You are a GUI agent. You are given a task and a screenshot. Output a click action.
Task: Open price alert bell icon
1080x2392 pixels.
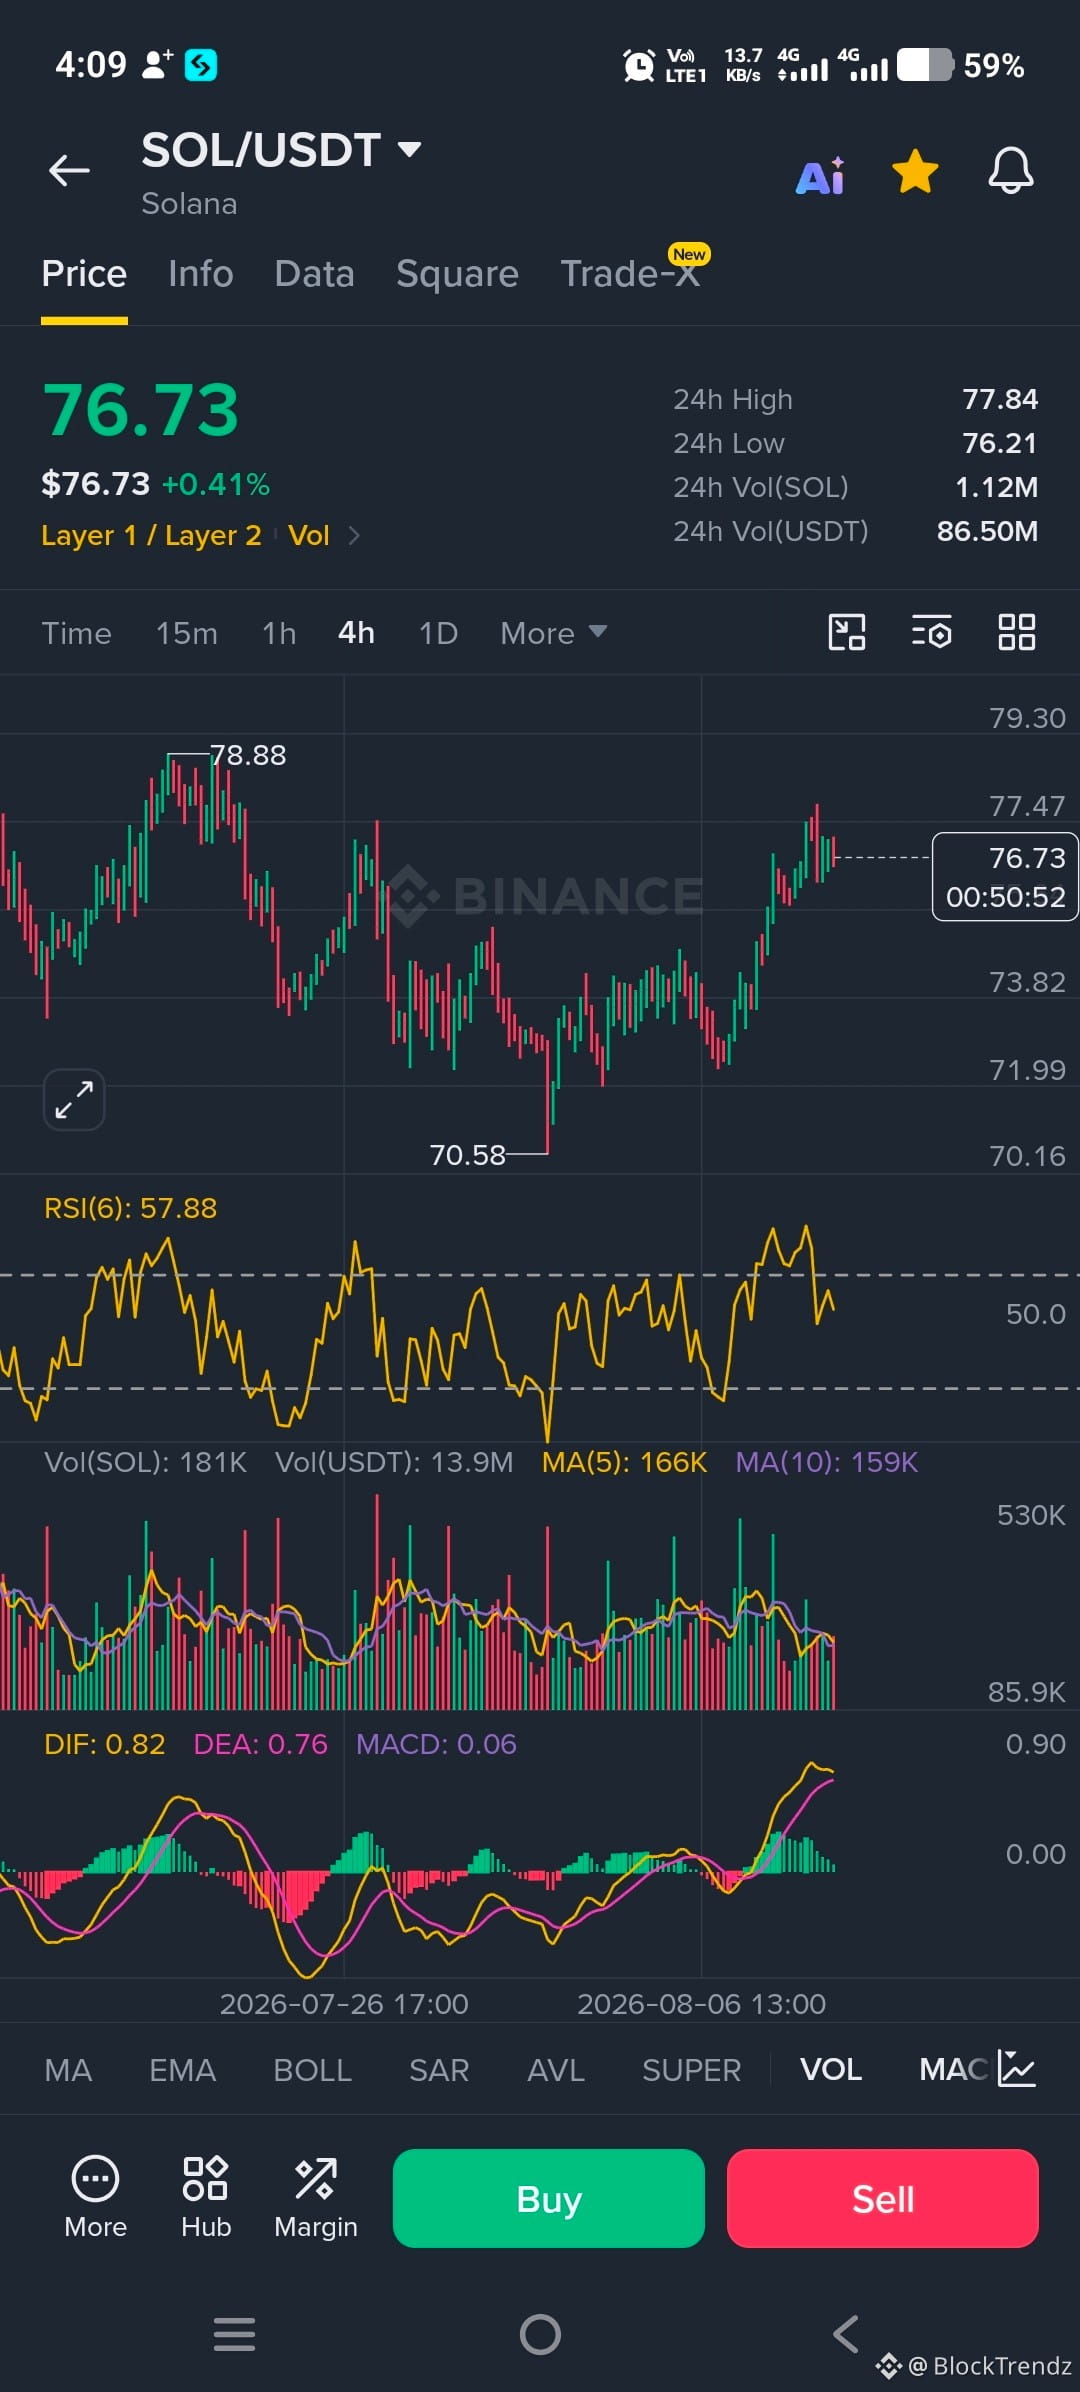coord(1011,171)
